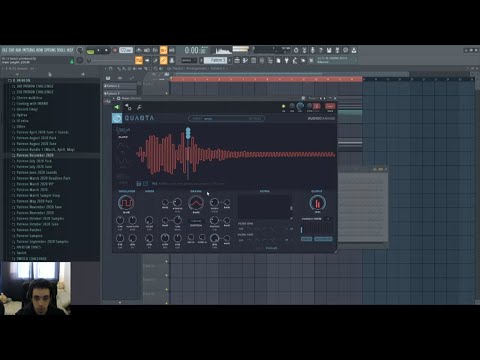480x360 pixels.
Task: Select the 'Patreon May 2020 Pack' folder
Action: (x=34, y=201)
